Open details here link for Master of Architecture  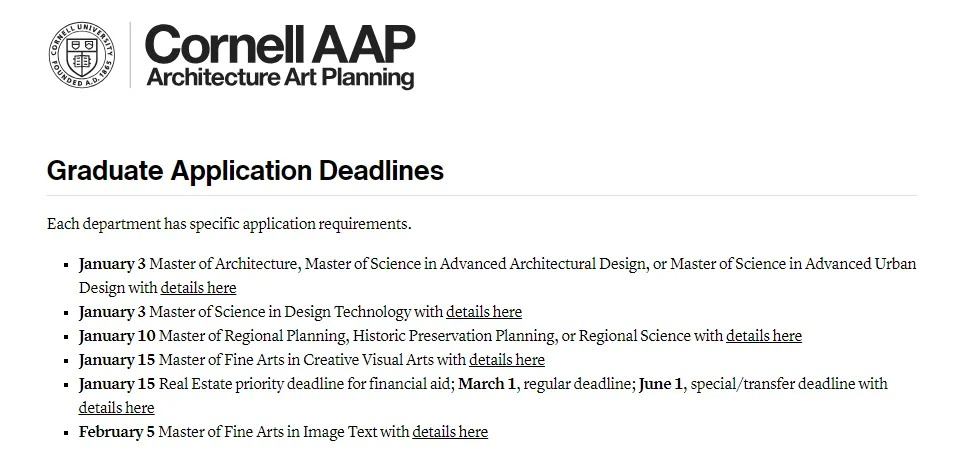click(198, 288)
